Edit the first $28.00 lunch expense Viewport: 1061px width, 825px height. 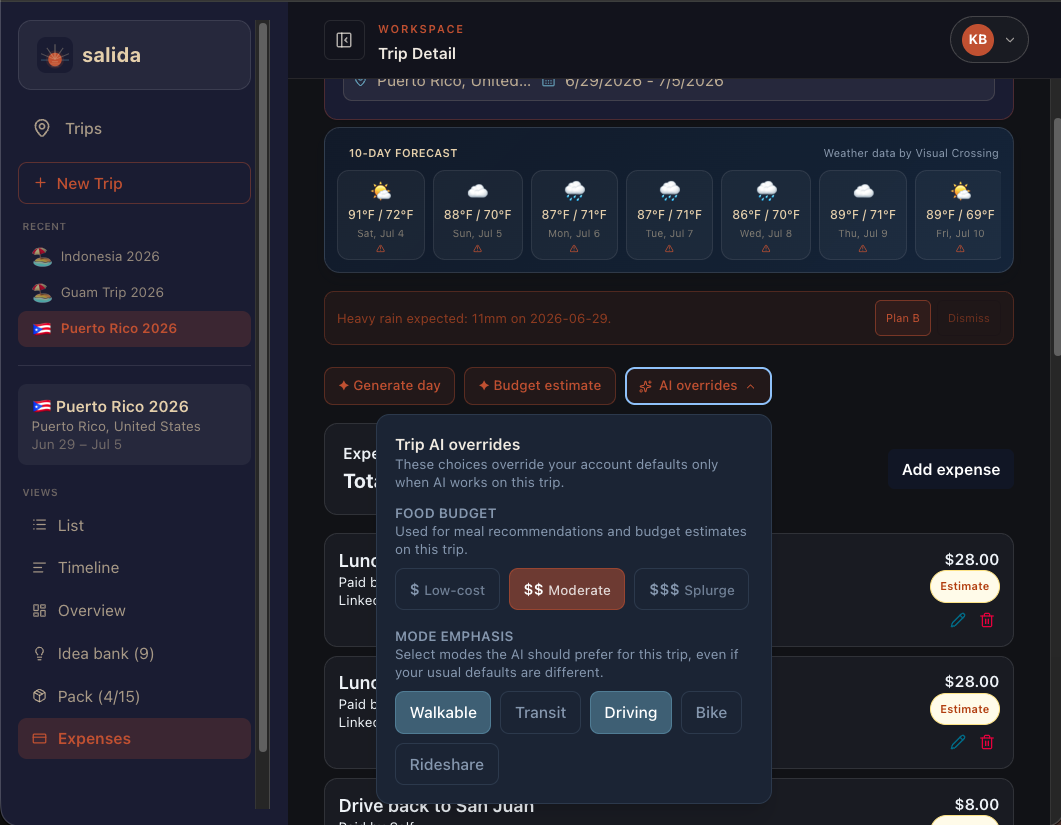(957, 620)
